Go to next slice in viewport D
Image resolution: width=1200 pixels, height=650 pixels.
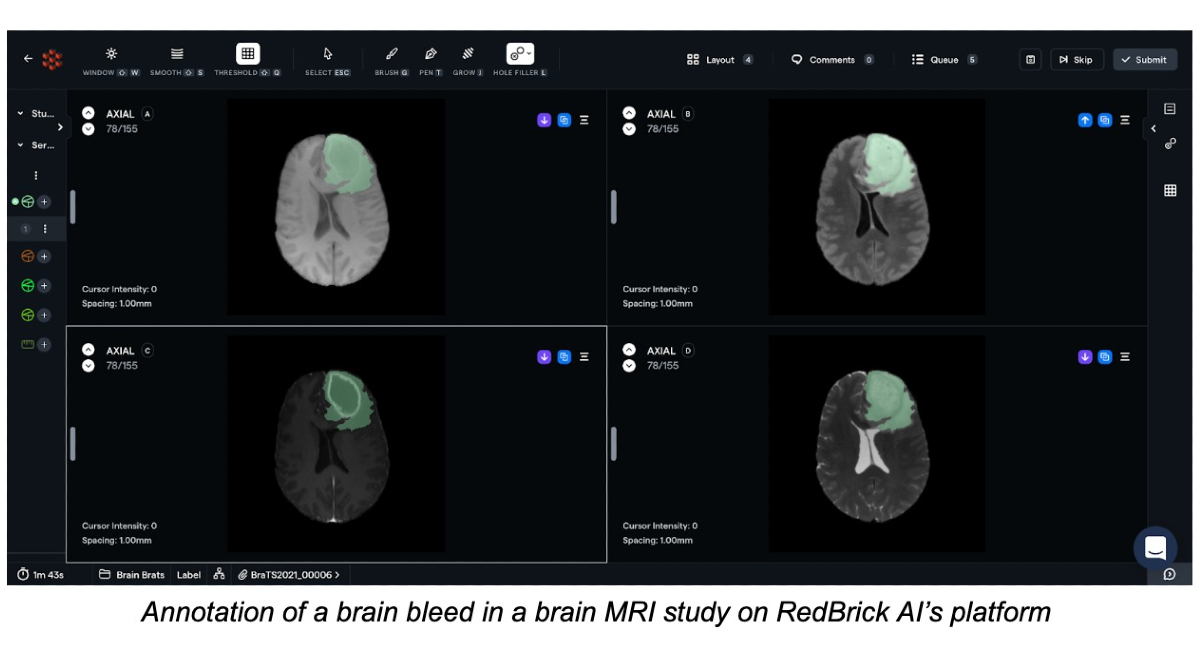click(x=629, y=366)
